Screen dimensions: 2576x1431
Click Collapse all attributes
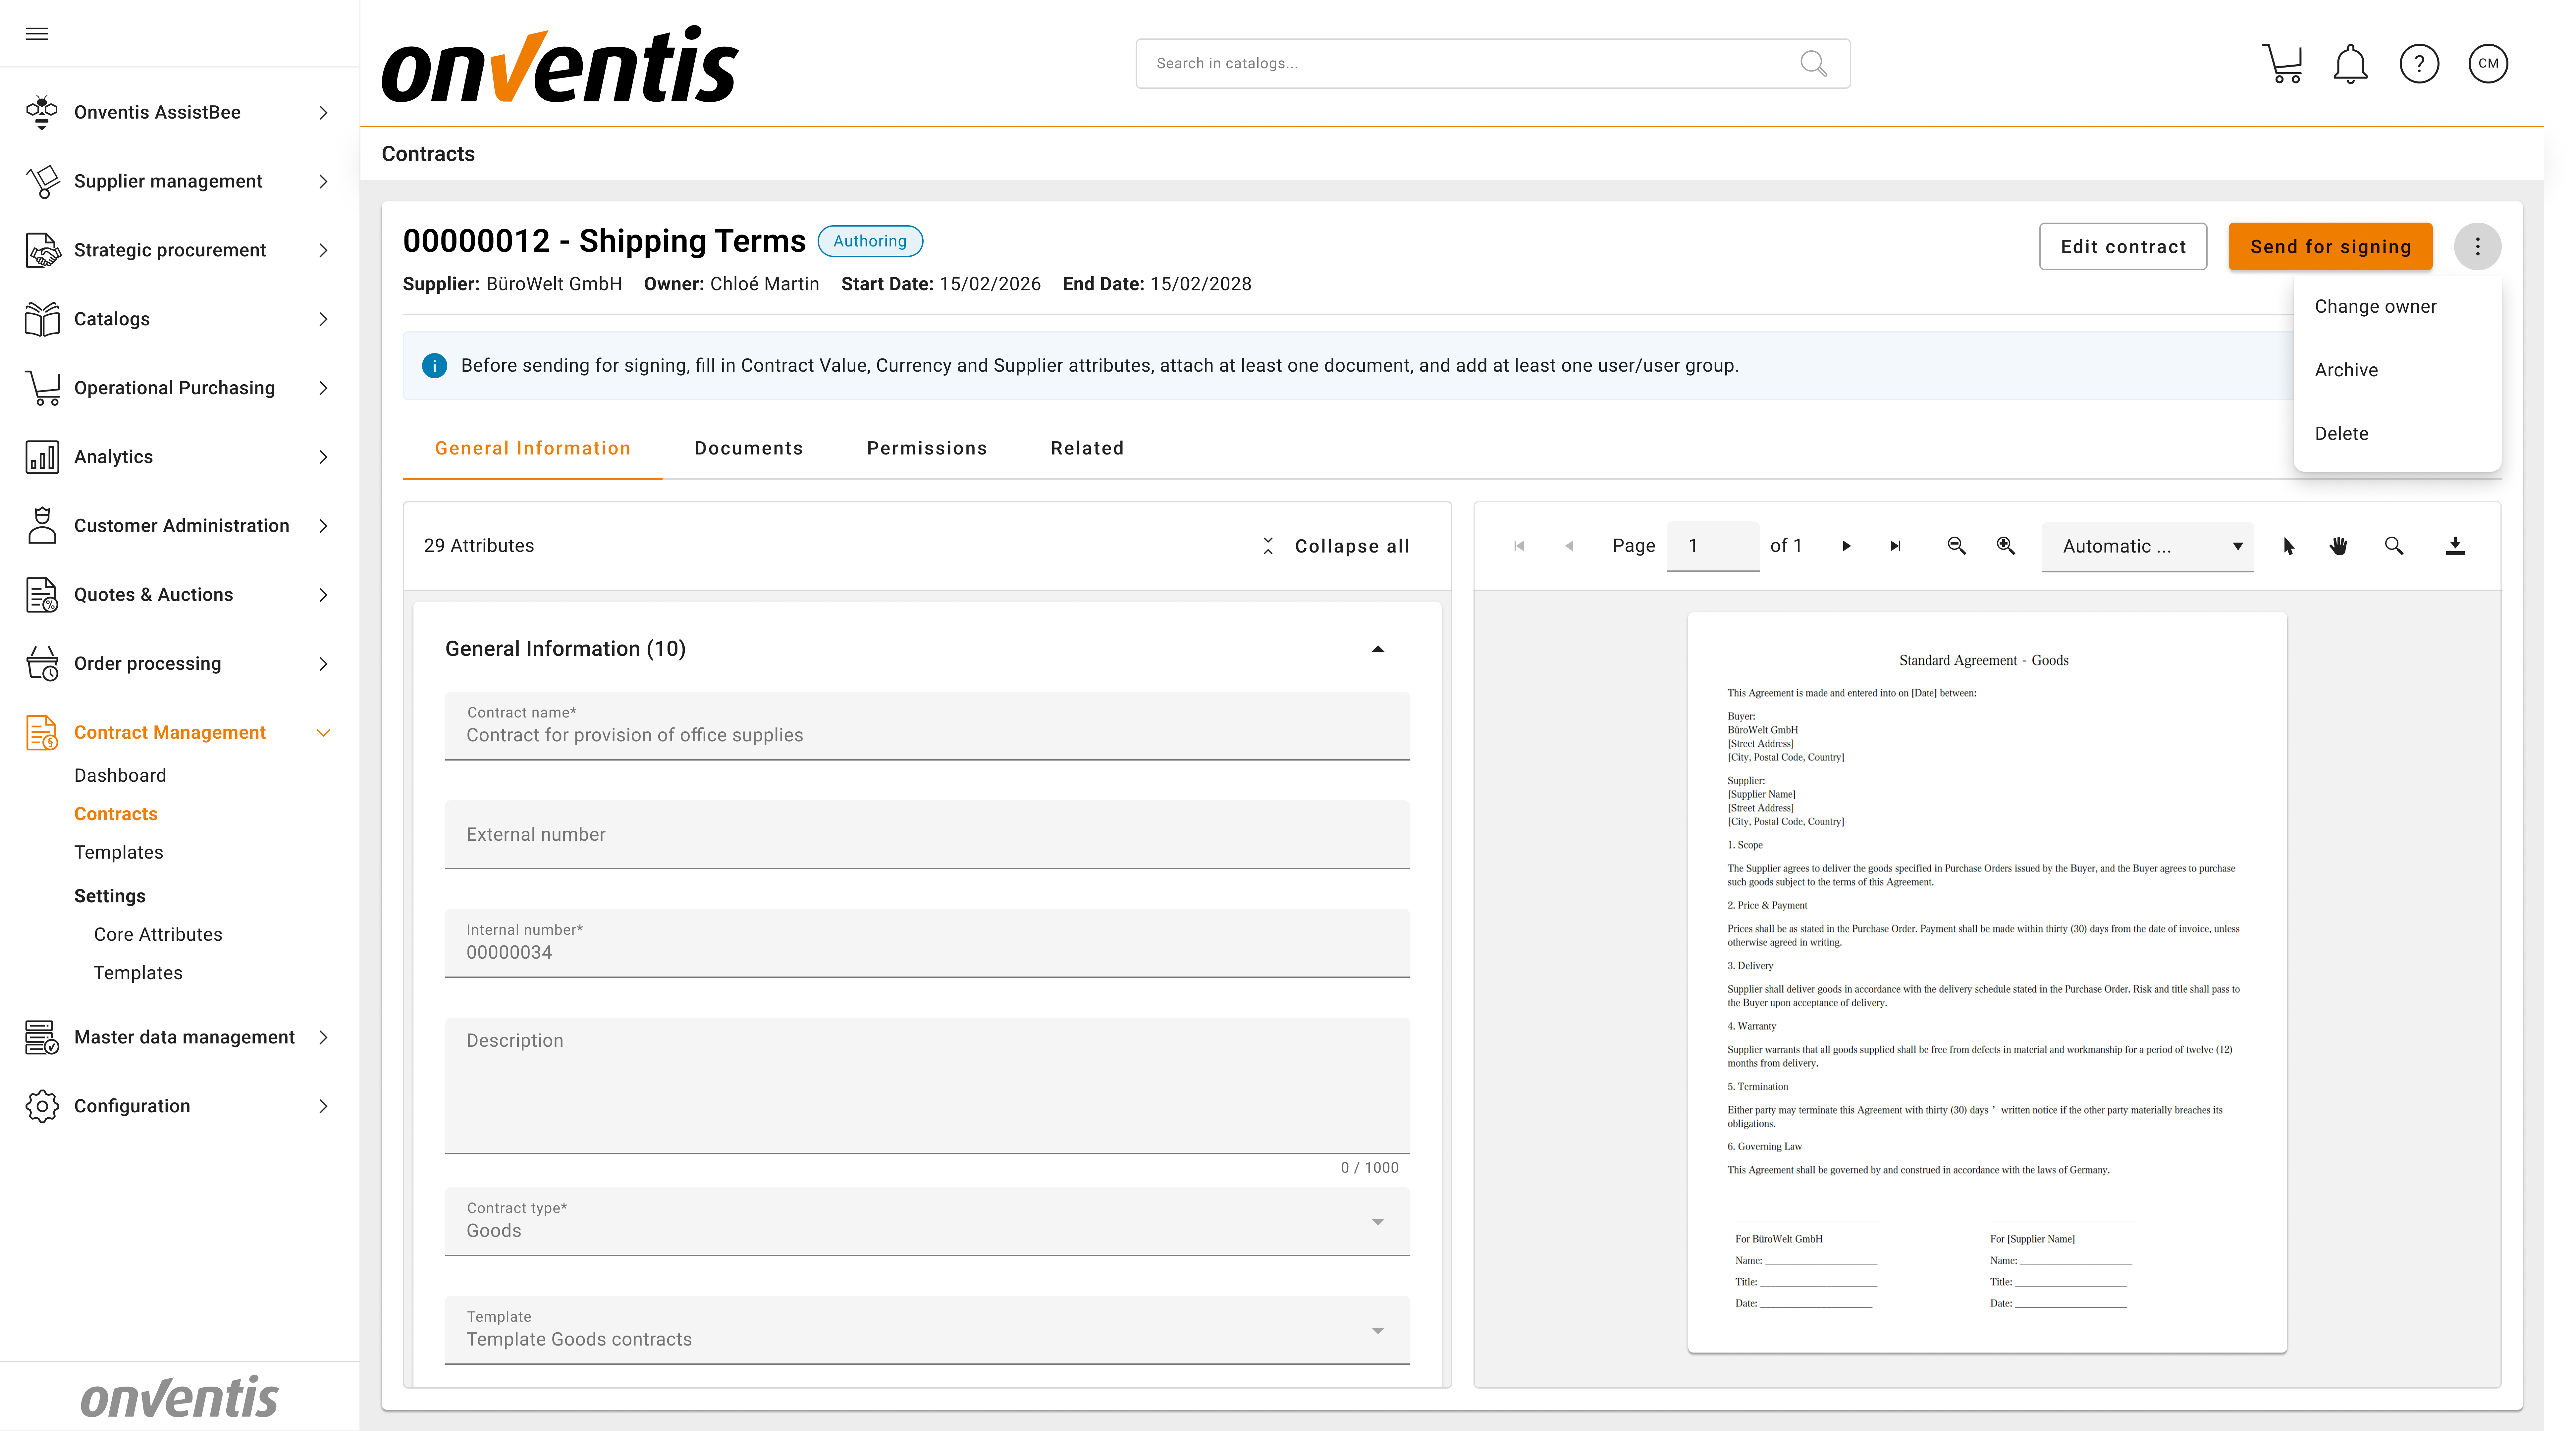click(x=1337, y=546)
